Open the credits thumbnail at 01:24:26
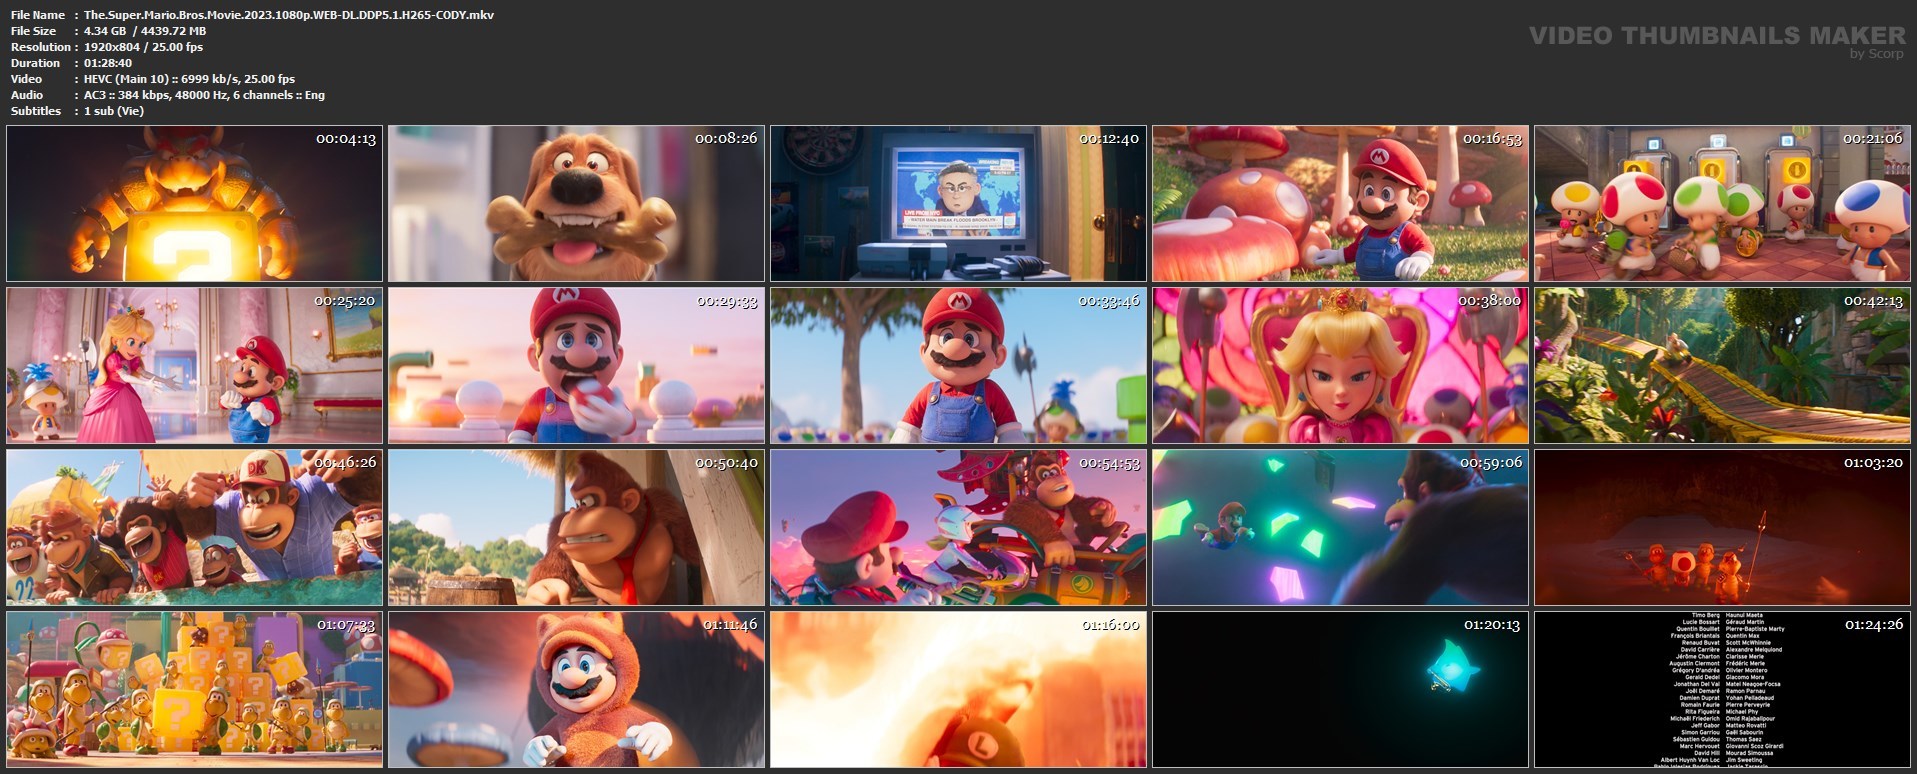Image resolution: width=1917 pixels, height=774 pixels. [1722, 689]
